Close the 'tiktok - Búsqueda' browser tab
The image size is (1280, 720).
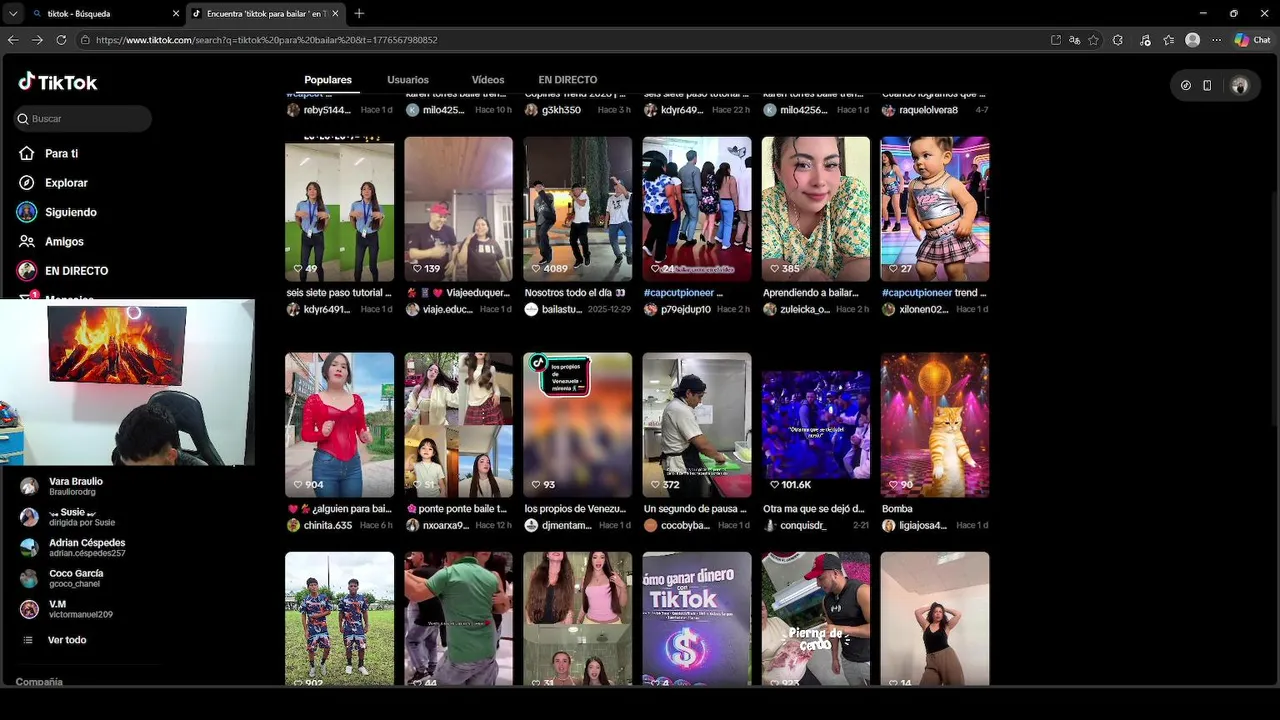pyautogui.click(x=176, y=14)
